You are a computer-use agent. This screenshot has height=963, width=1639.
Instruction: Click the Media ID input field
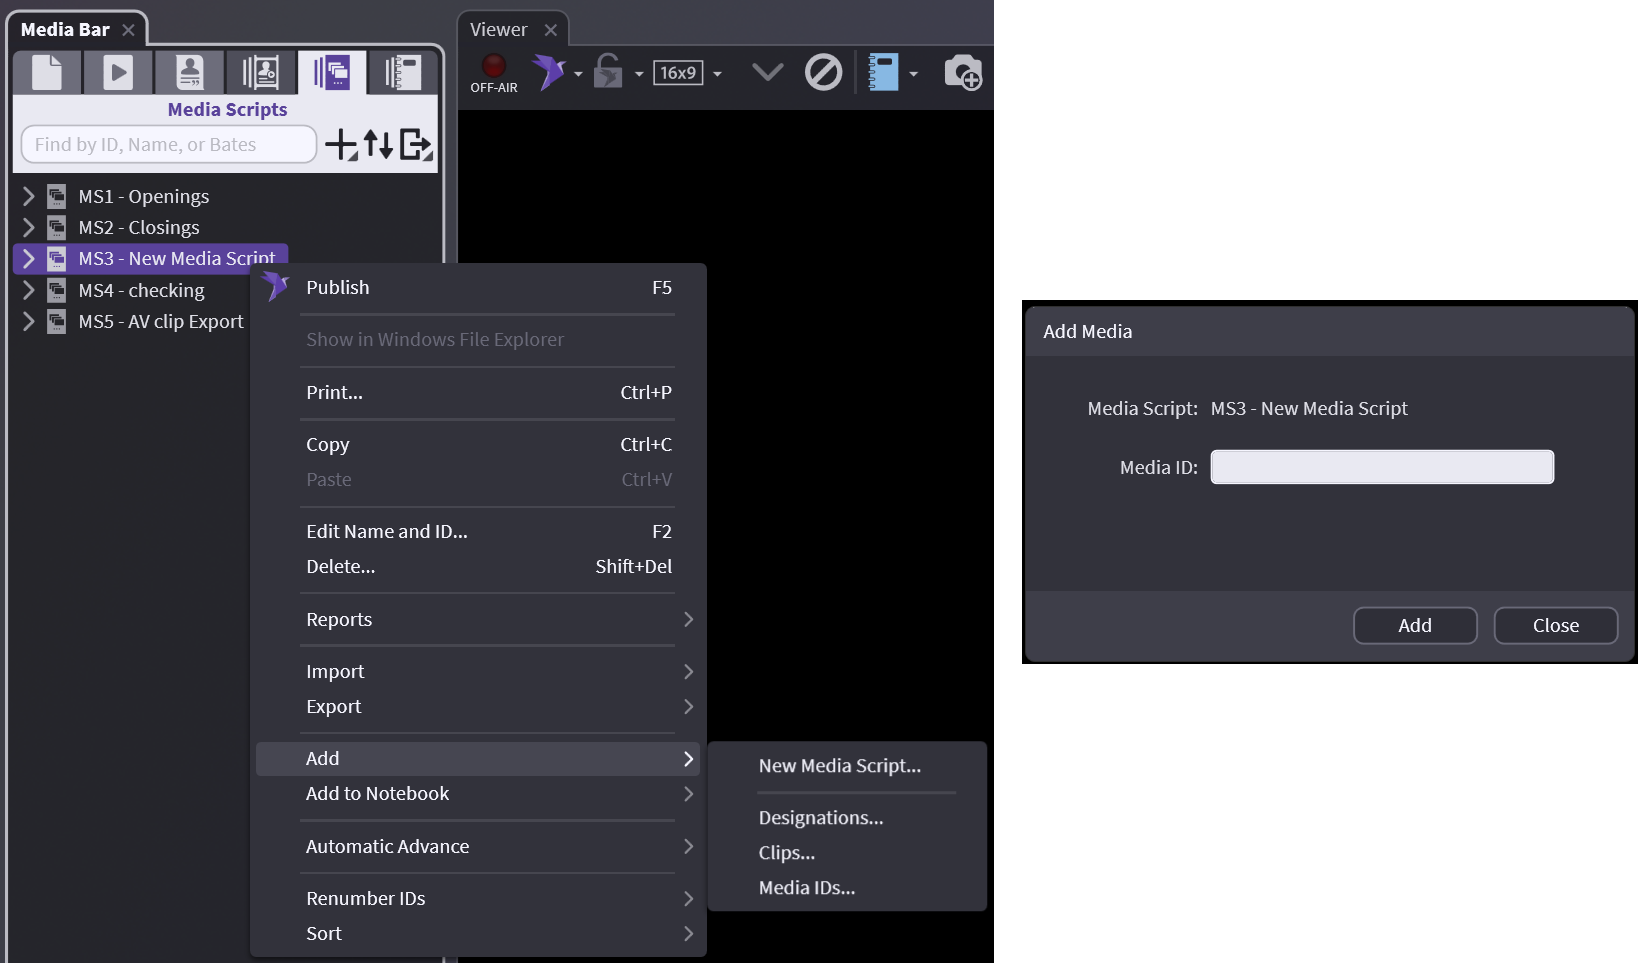point(1381,467)
